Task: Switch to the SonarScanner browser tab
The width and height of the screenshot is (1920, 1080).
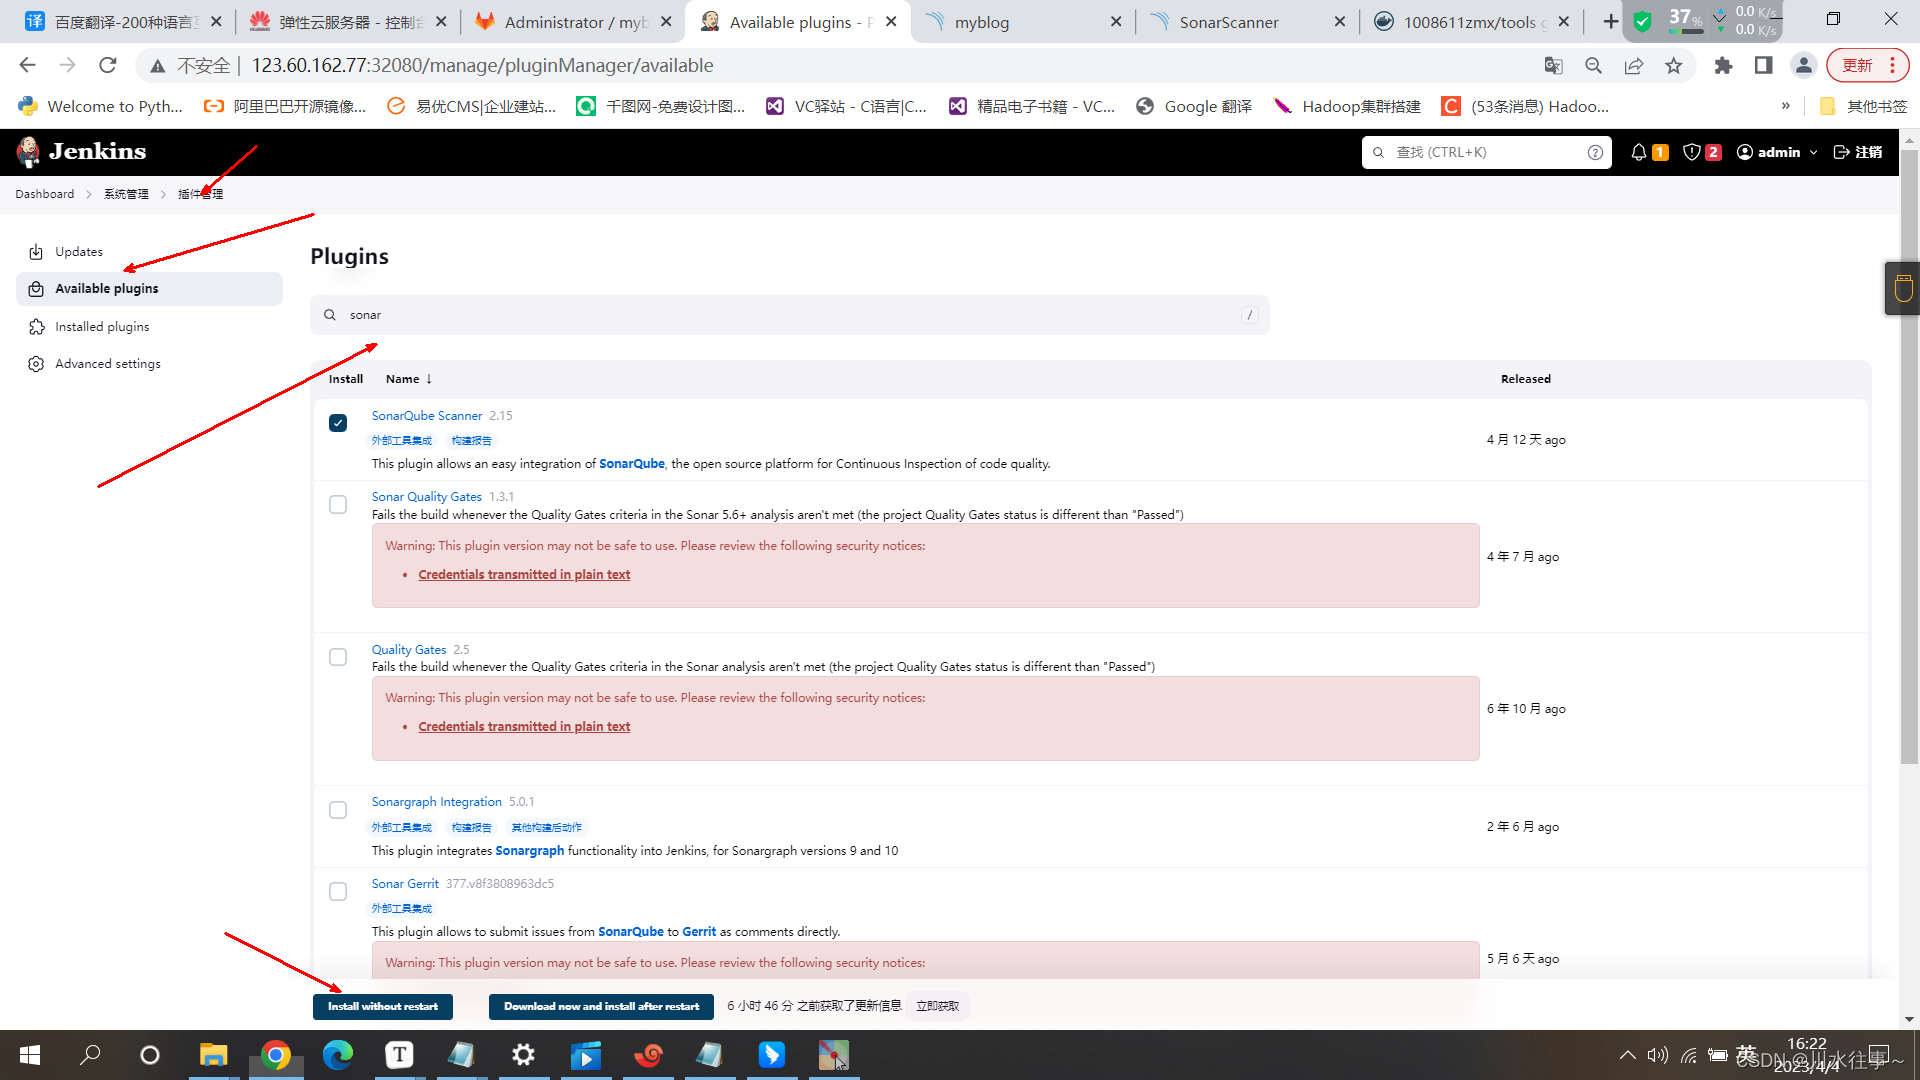Action: coord(1228,22)
